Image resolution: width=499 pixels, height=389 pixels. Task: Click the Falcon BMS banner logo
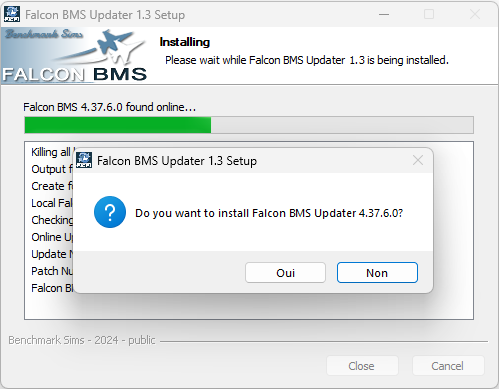(74, 55)
